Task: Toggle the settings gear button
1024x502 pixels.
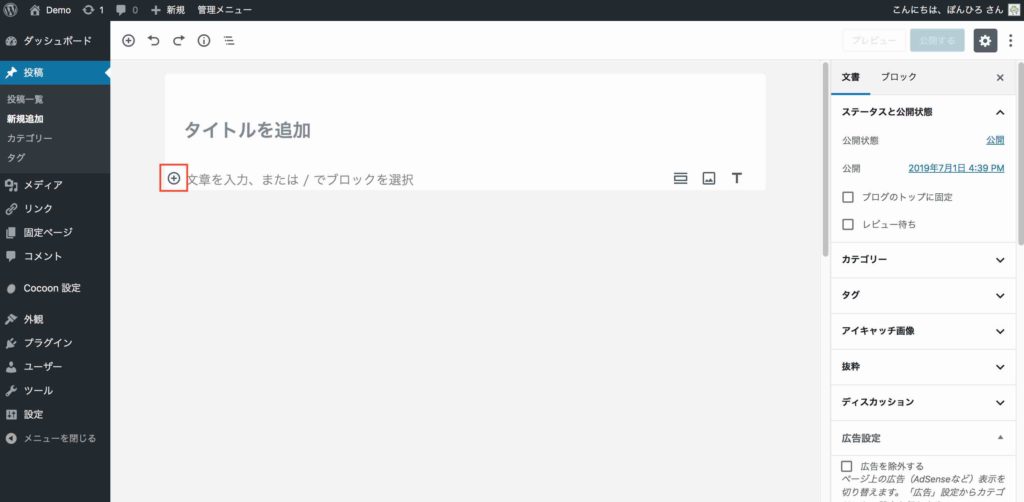Action: click(985, 40)
